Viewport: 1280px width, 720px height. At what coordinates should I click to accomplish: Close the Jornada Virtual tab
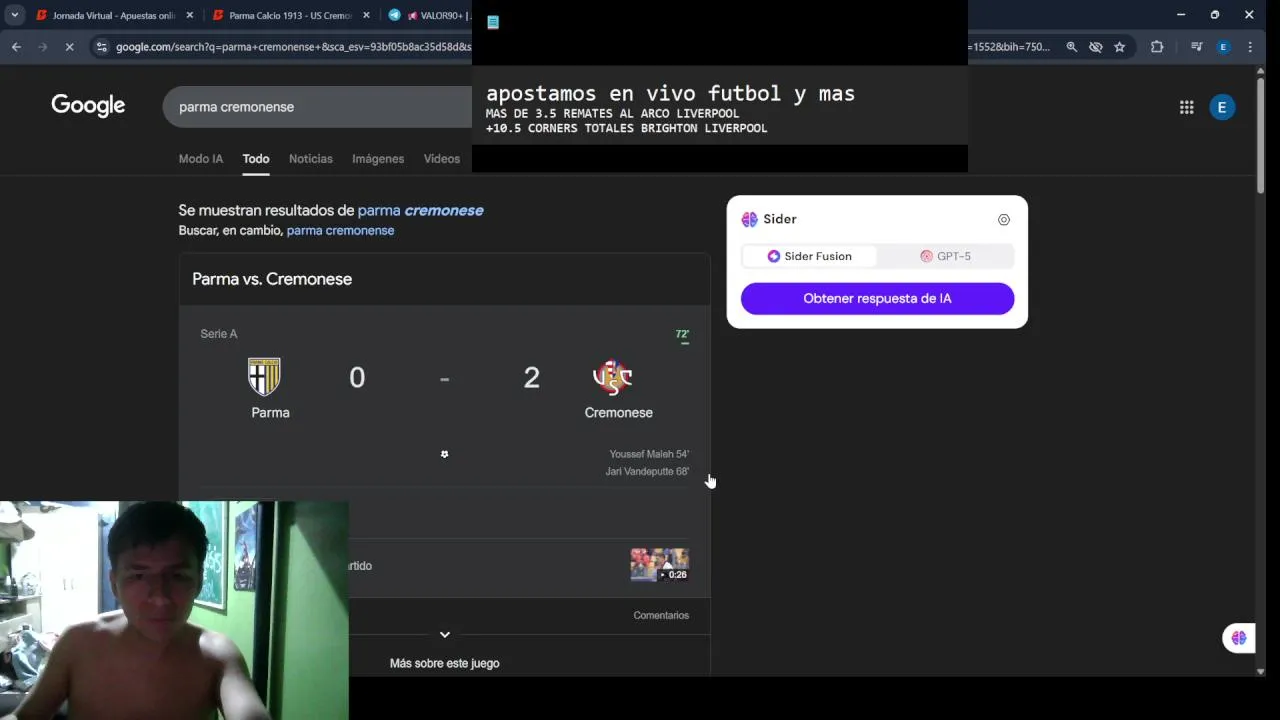[x=189, y=15]
